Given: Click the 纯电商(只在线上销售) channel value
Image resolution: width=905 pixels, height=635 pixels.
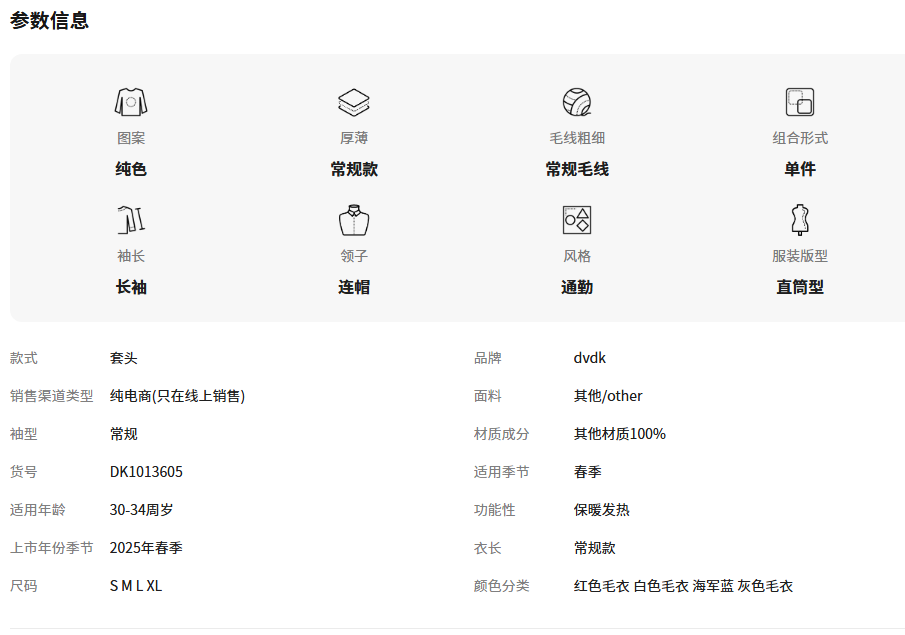Looking at the screenshot, I should [177, 396].
